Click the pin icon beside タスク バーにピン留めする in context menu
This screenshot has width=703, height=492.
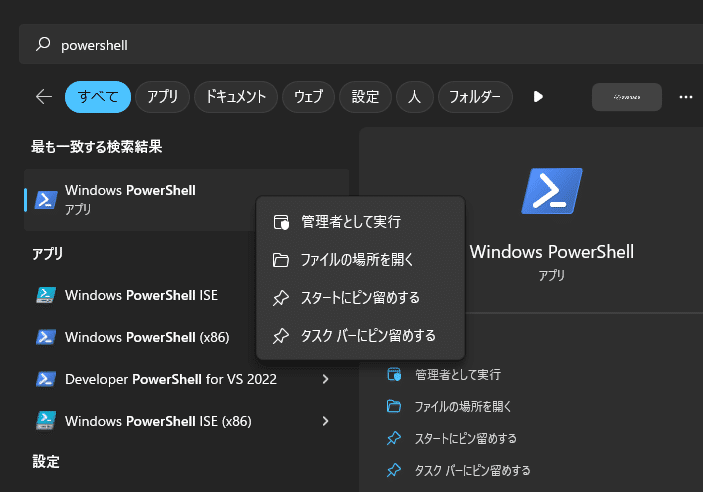pos(281,336)
